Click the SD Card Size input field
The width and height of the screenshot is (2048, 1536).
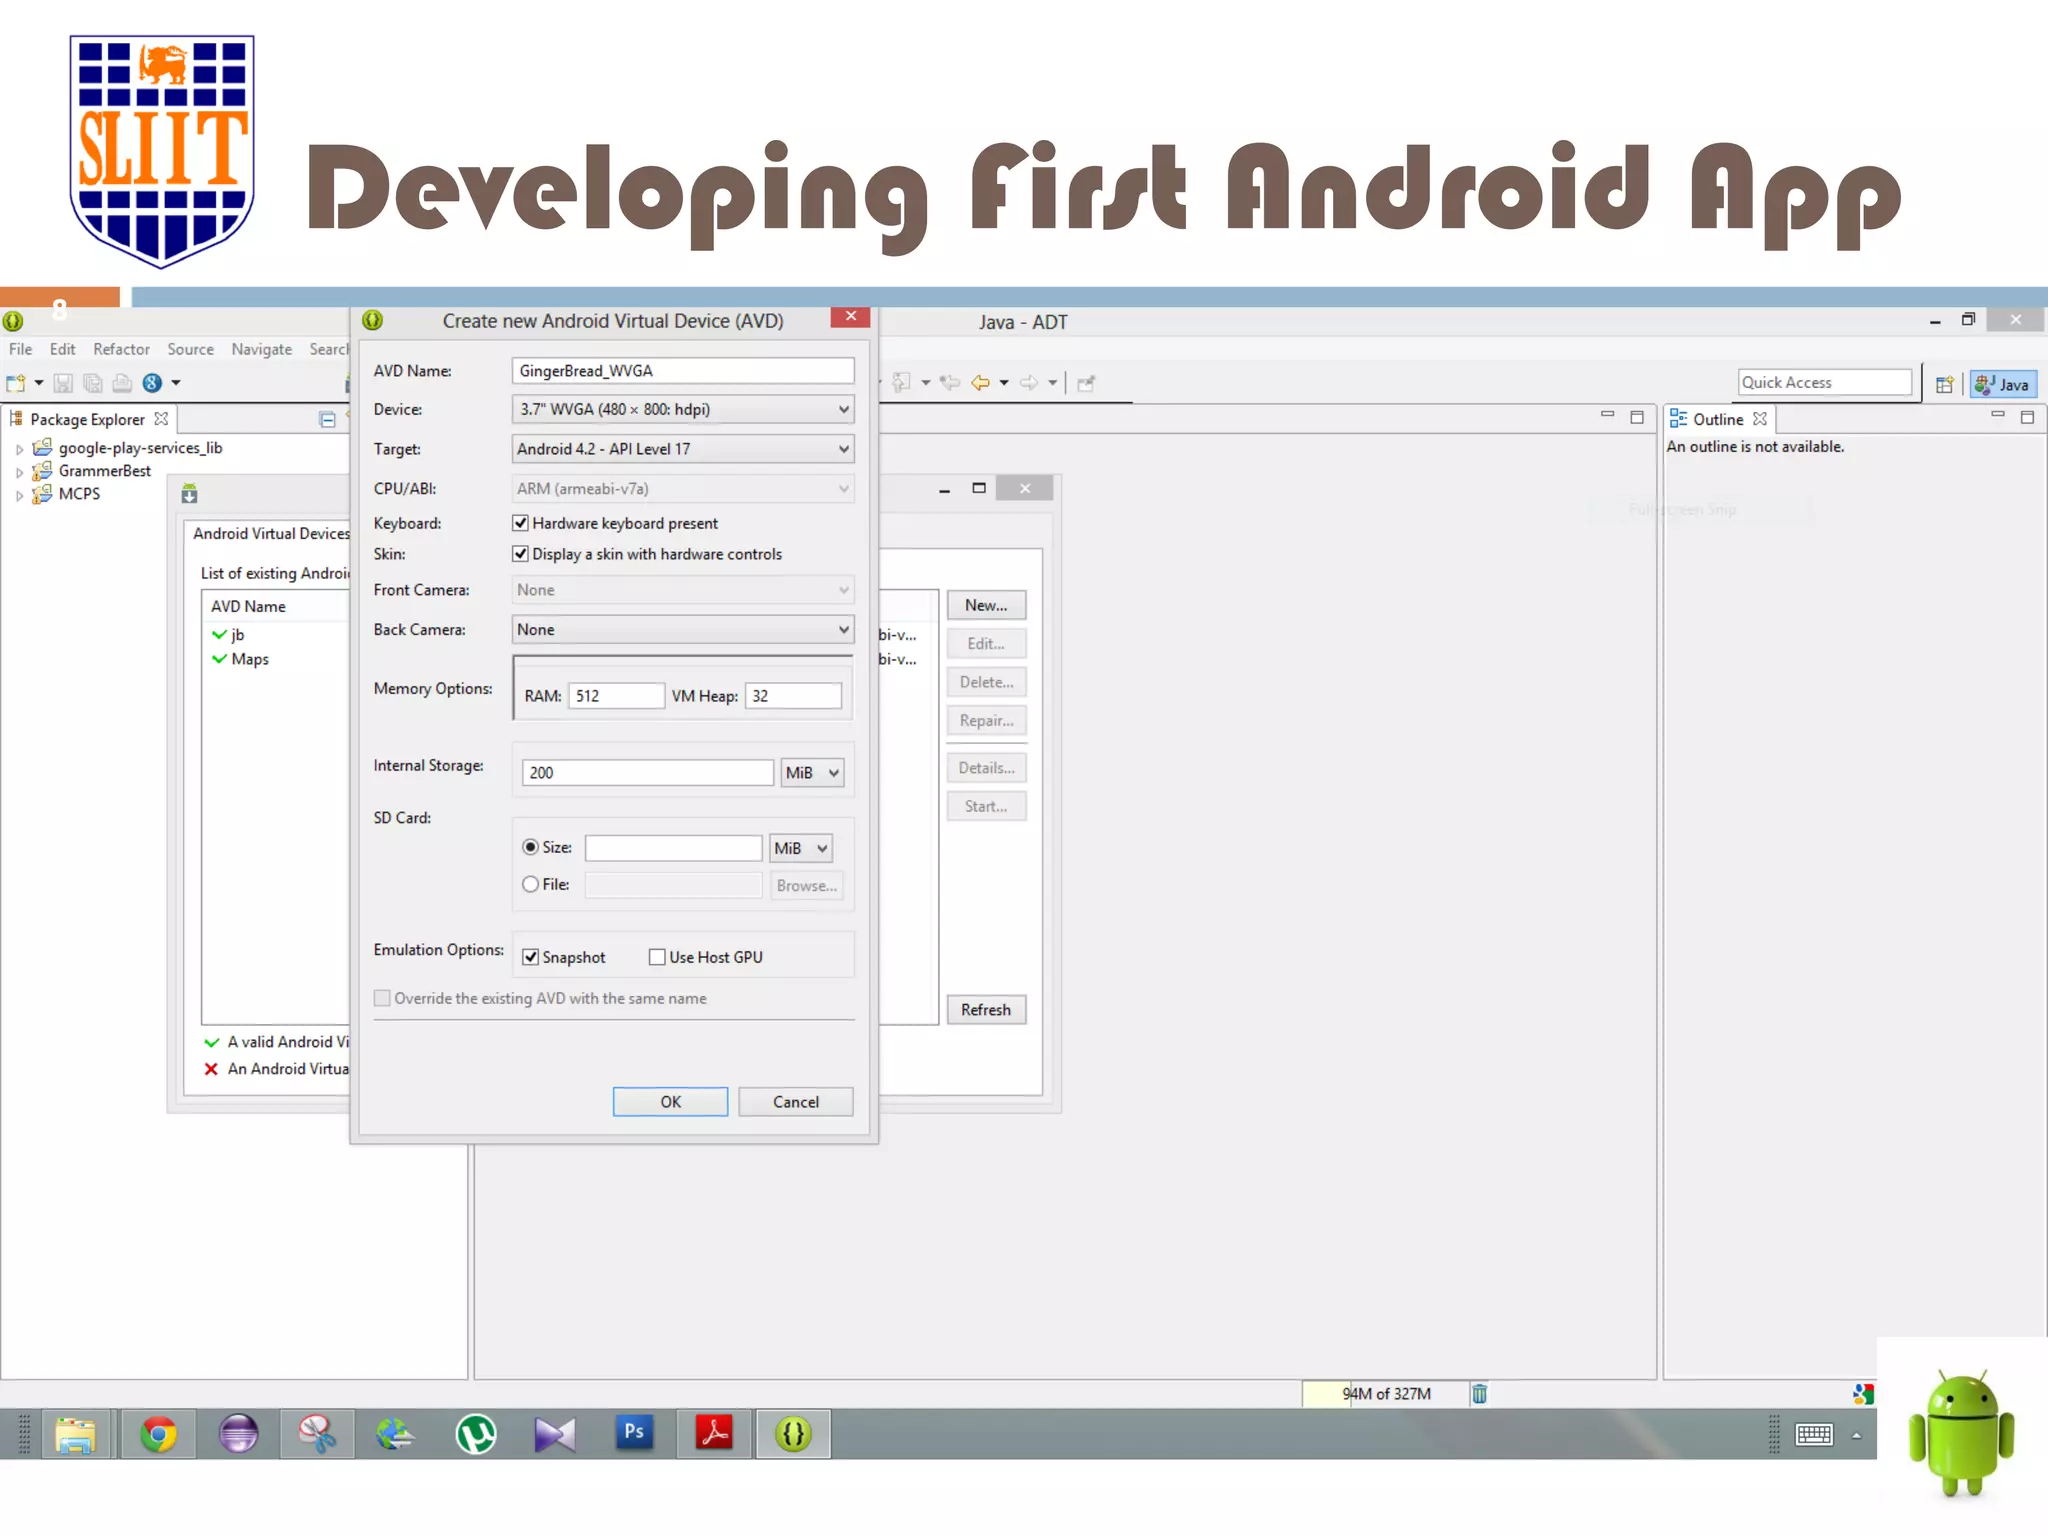point(673,848)
